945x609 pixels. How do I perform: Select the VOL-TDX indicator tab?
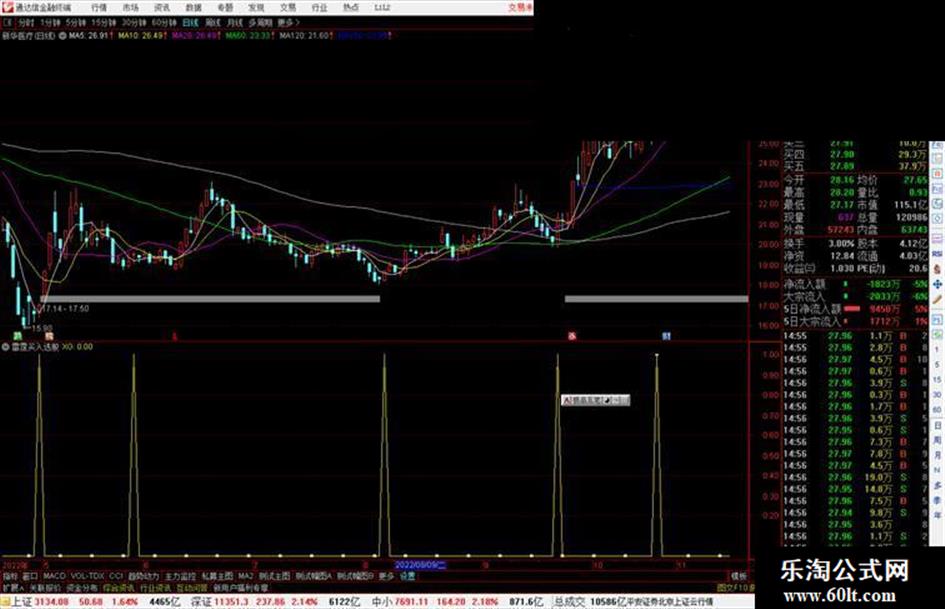(87, 577)
